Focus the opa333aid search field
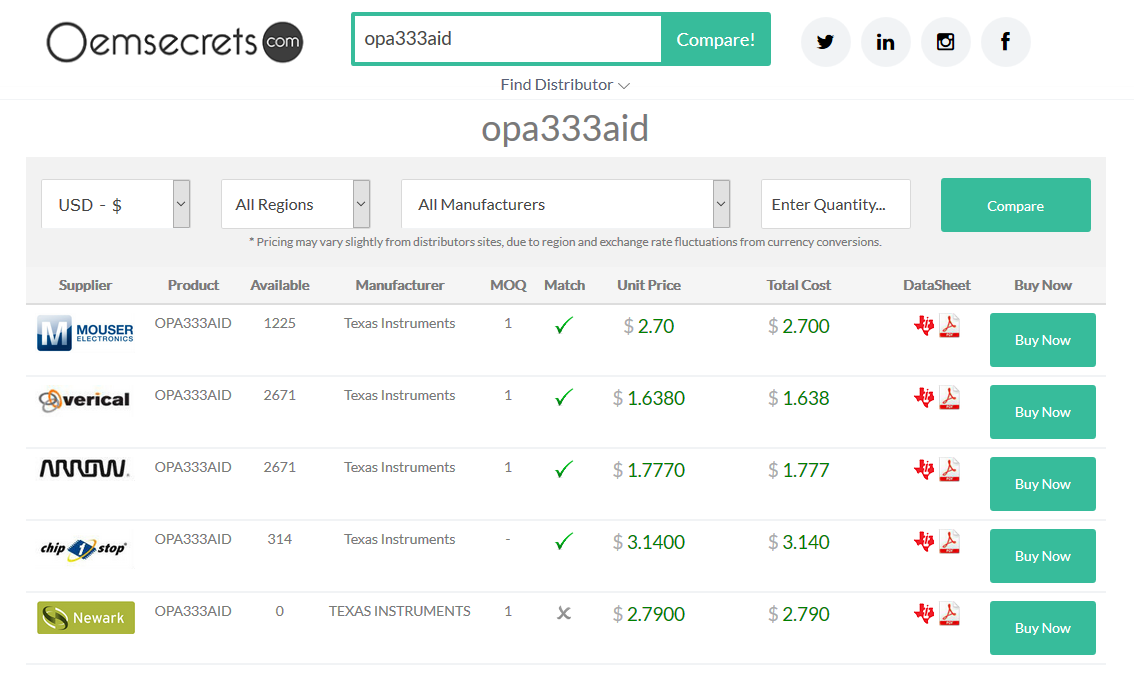Viewport: 1134px width, 677px height. (508, 39)
